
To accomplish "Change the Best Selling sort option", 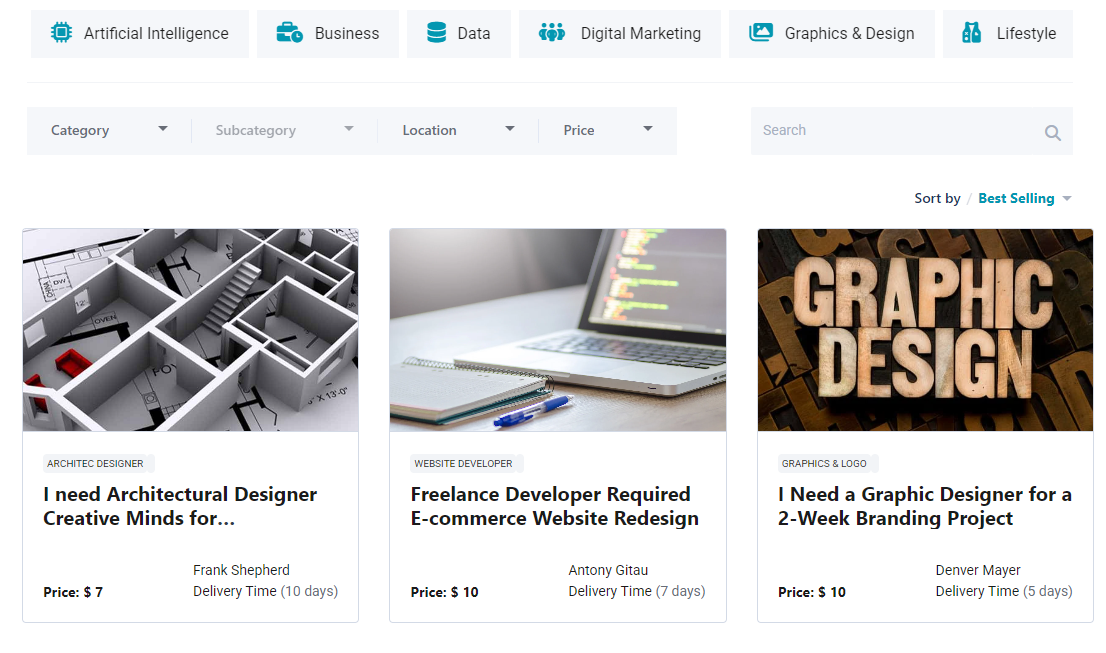I will tap(1024, 198).
